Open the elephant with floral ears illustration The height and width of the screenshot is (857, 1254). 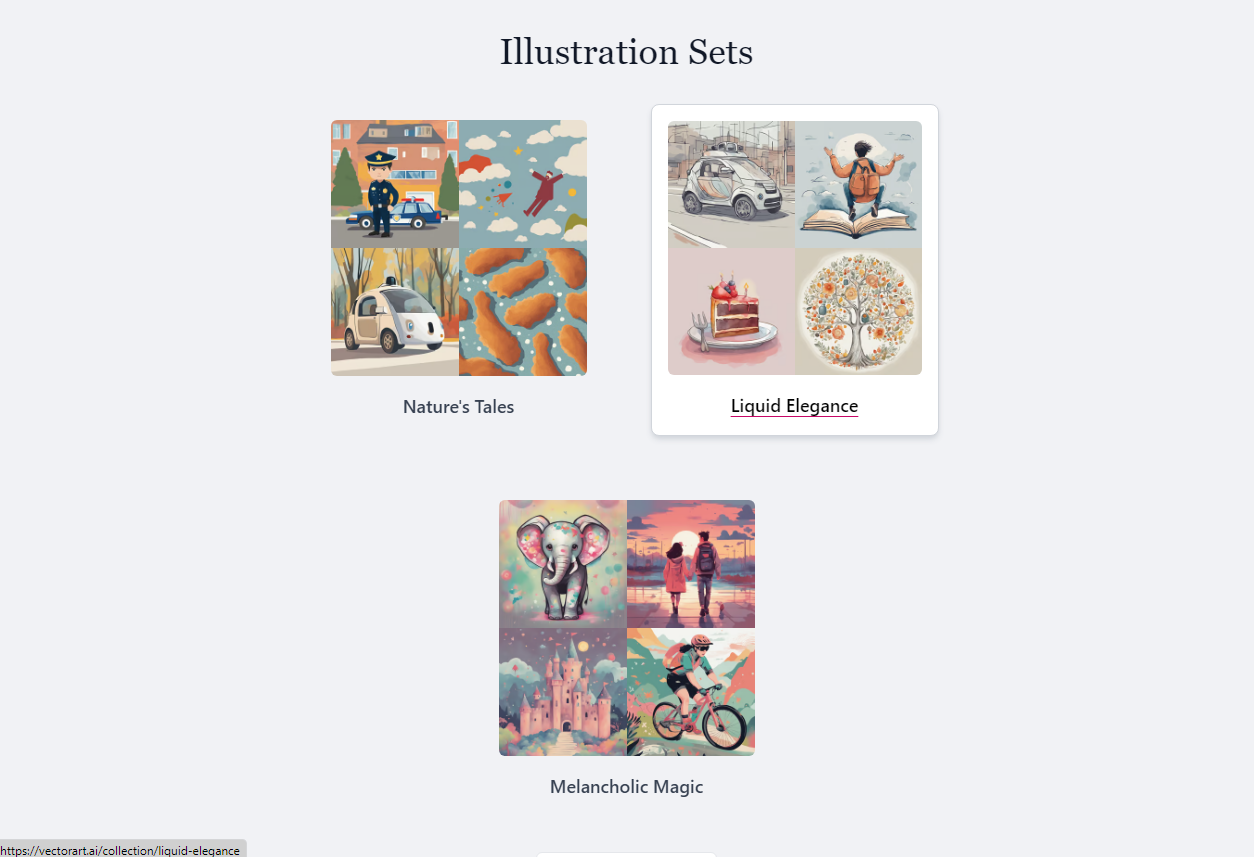[563, 564]
